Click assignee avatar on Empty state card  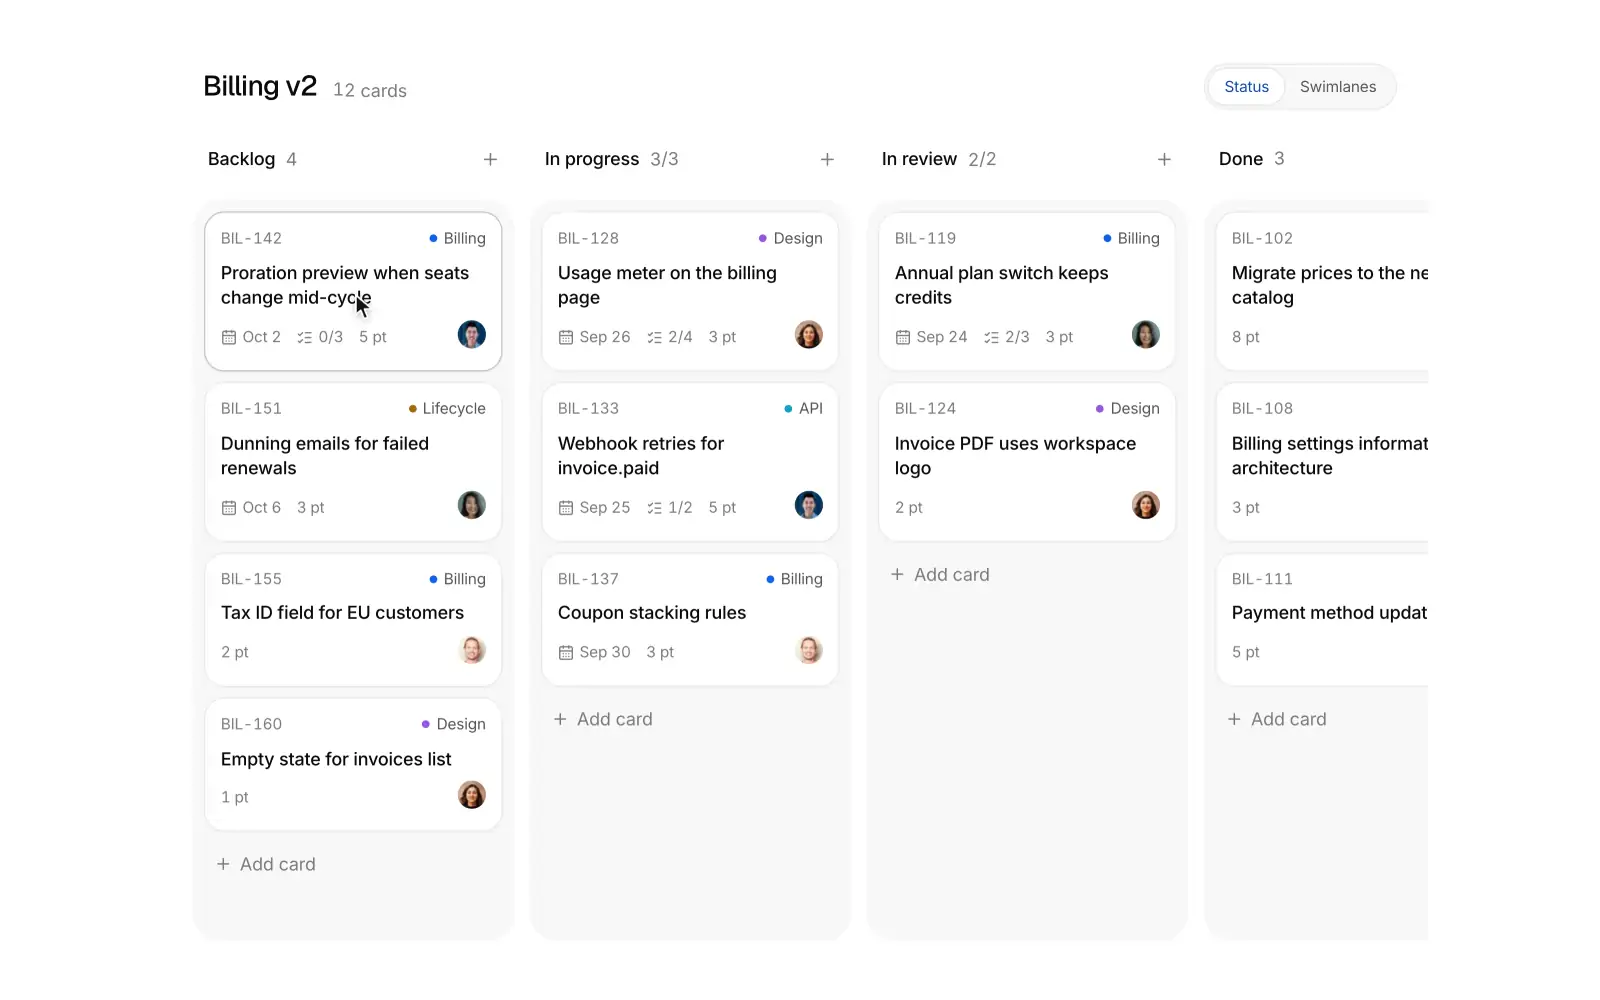pos(472,795)
